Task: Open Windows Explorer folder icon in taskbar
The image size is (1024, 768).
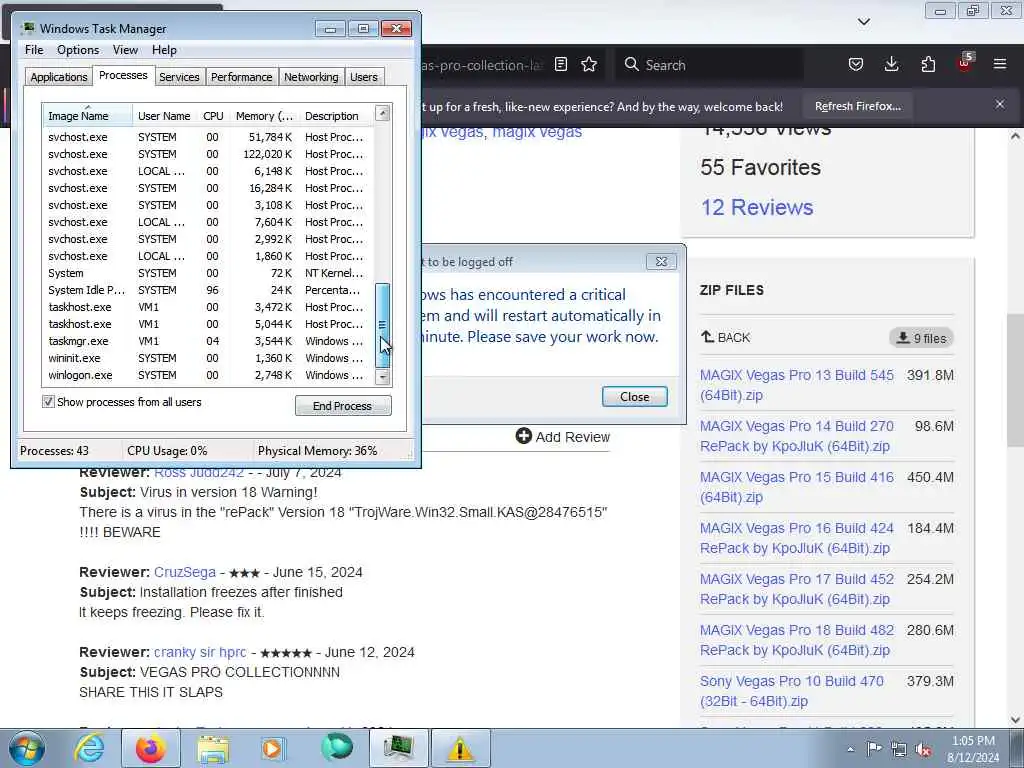Action: pos(213,748)
